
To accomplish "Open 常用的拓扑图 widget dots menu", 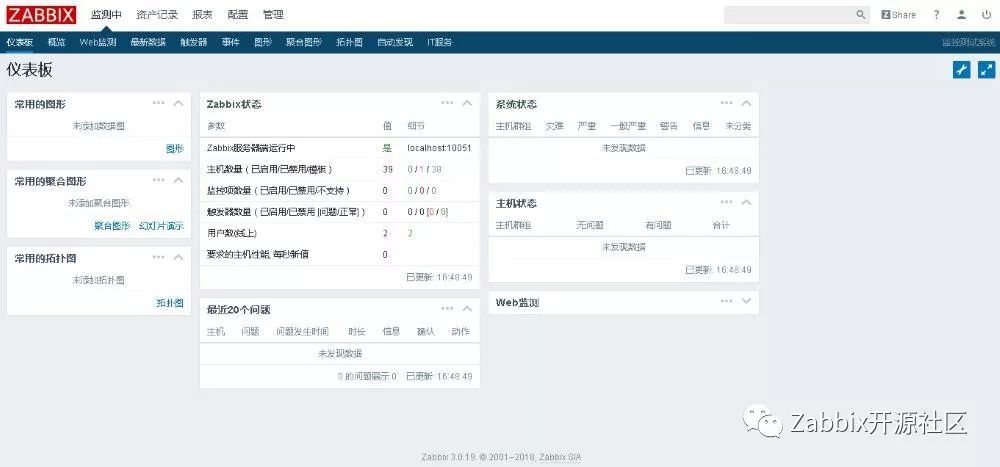I will pyautogui.click(x=158, y=257).
